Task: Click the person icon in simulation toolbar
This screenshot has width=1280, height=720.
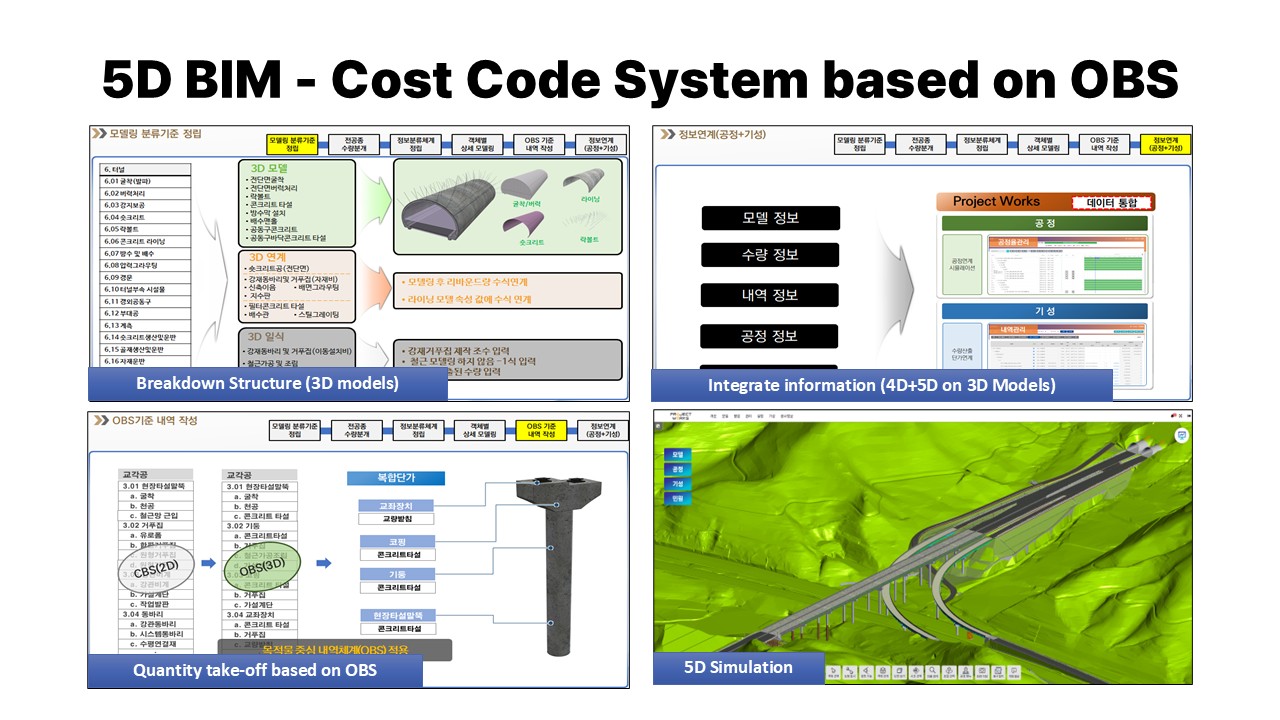Action: 966,671
